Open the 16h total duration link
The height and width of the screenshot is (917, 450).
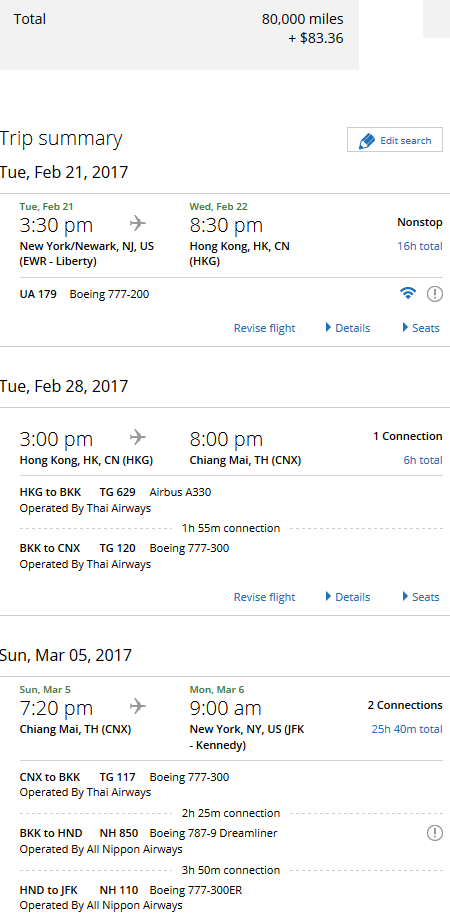[420, 246]
